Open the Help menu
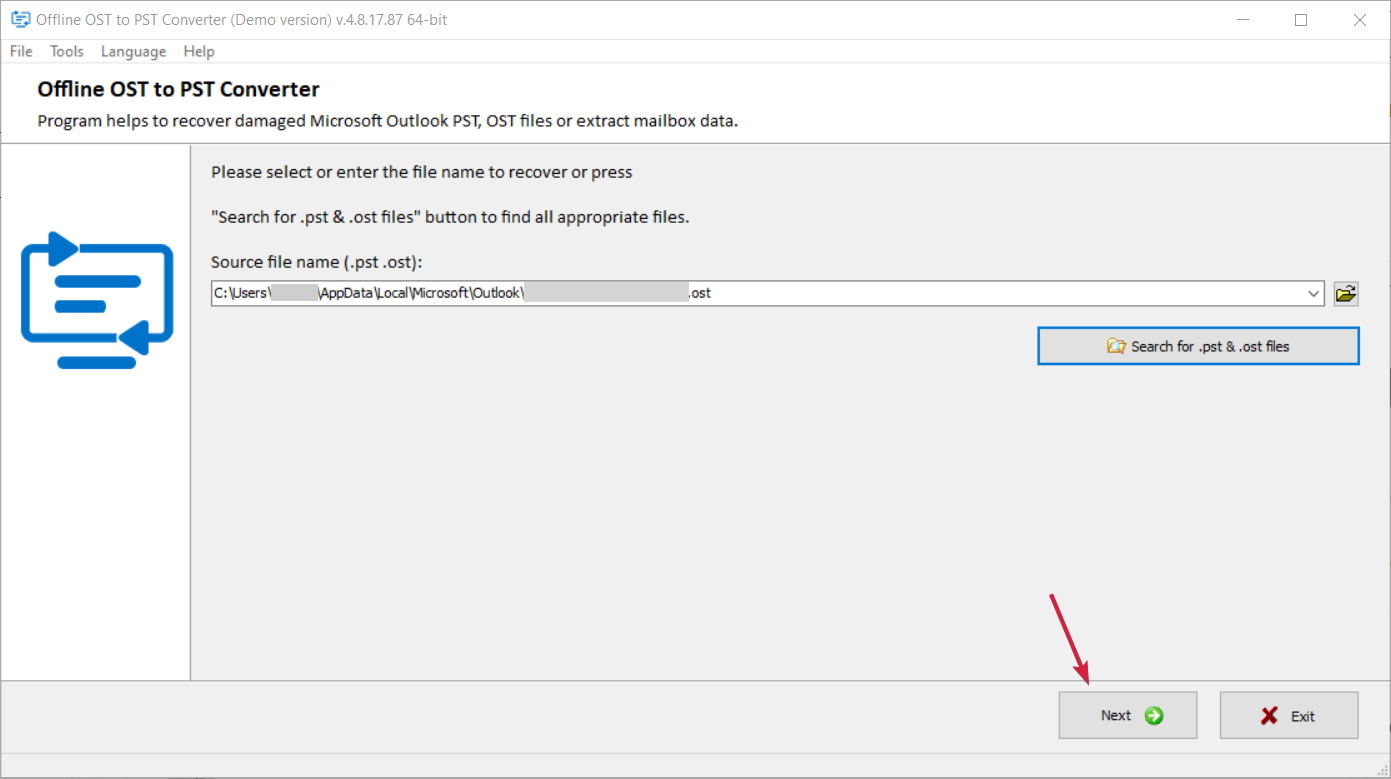 point(199,51)
